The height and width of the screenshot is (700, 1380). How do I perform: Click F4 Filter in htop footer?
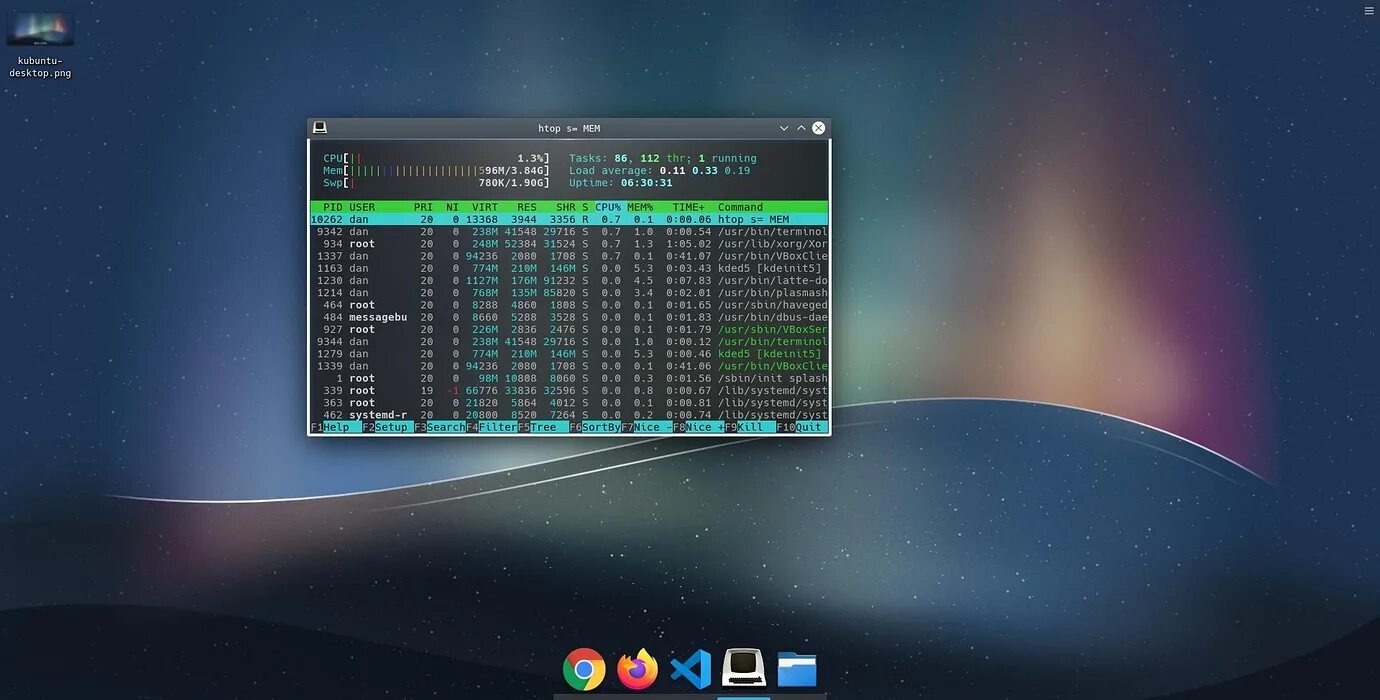click(492, 427)
